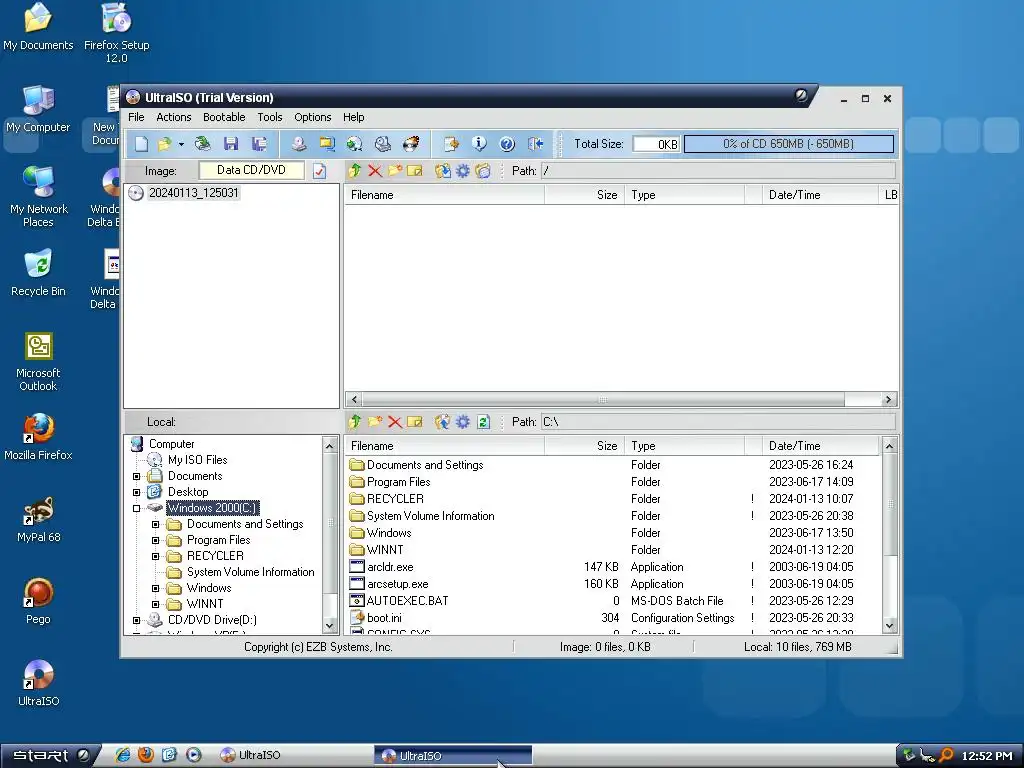This screenshot has width=1024, height=768.
Task: Open the Options menu
Action: click(x=313, y=117)
